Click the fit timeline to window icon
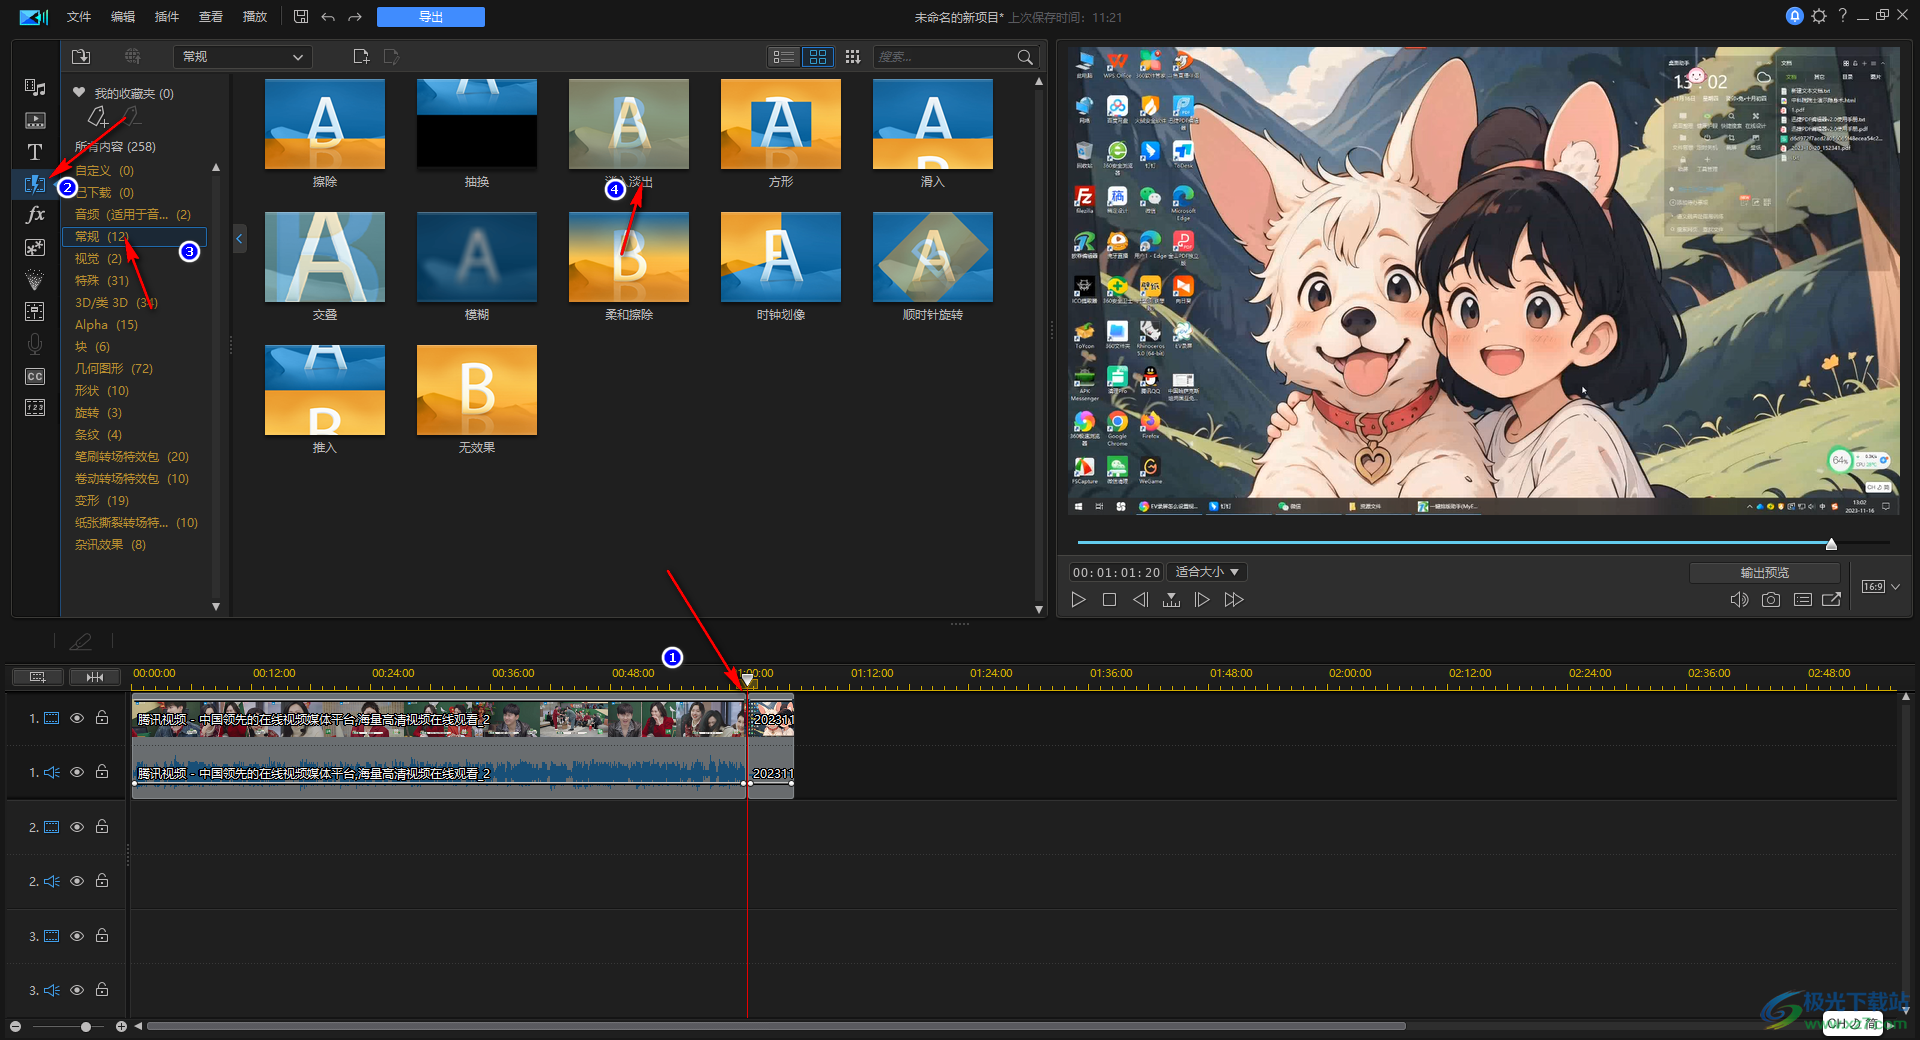 [95, 677]
